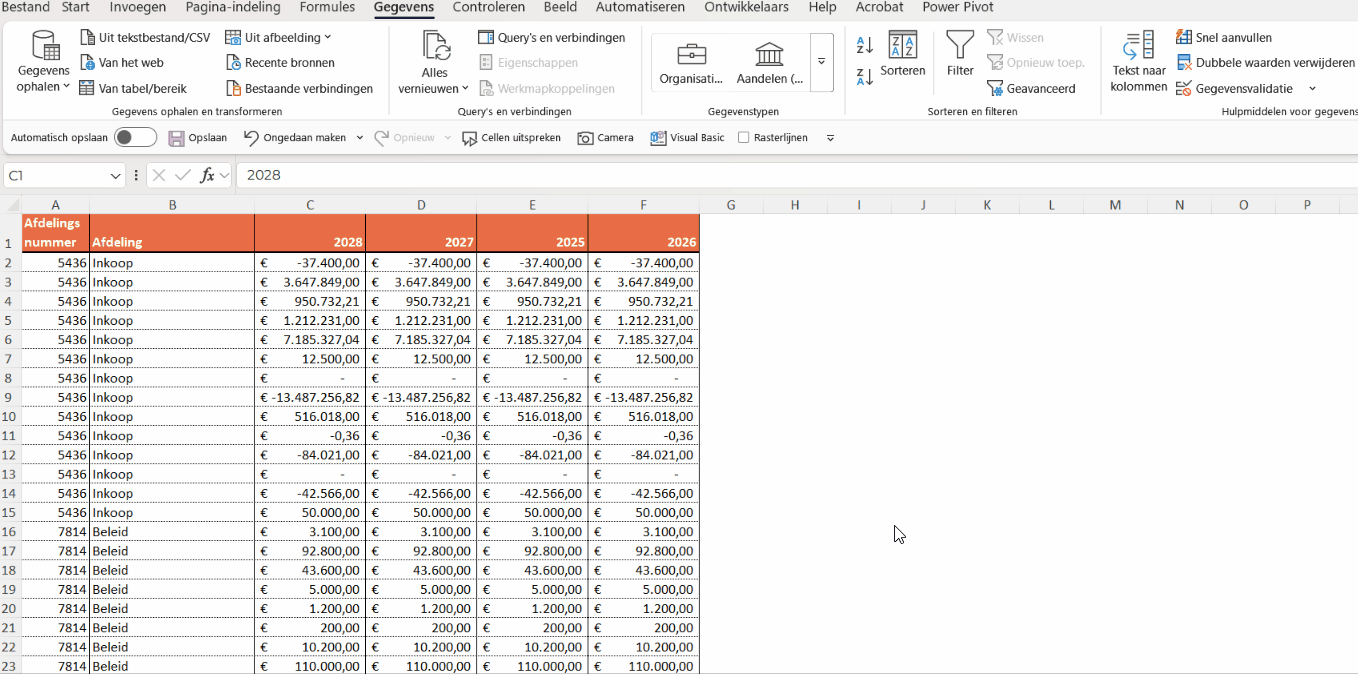Image resolution: width=1358 pixels, height=674 pixels.
Task: Select the 2025 header cell
Action: [x=532, y=233]
